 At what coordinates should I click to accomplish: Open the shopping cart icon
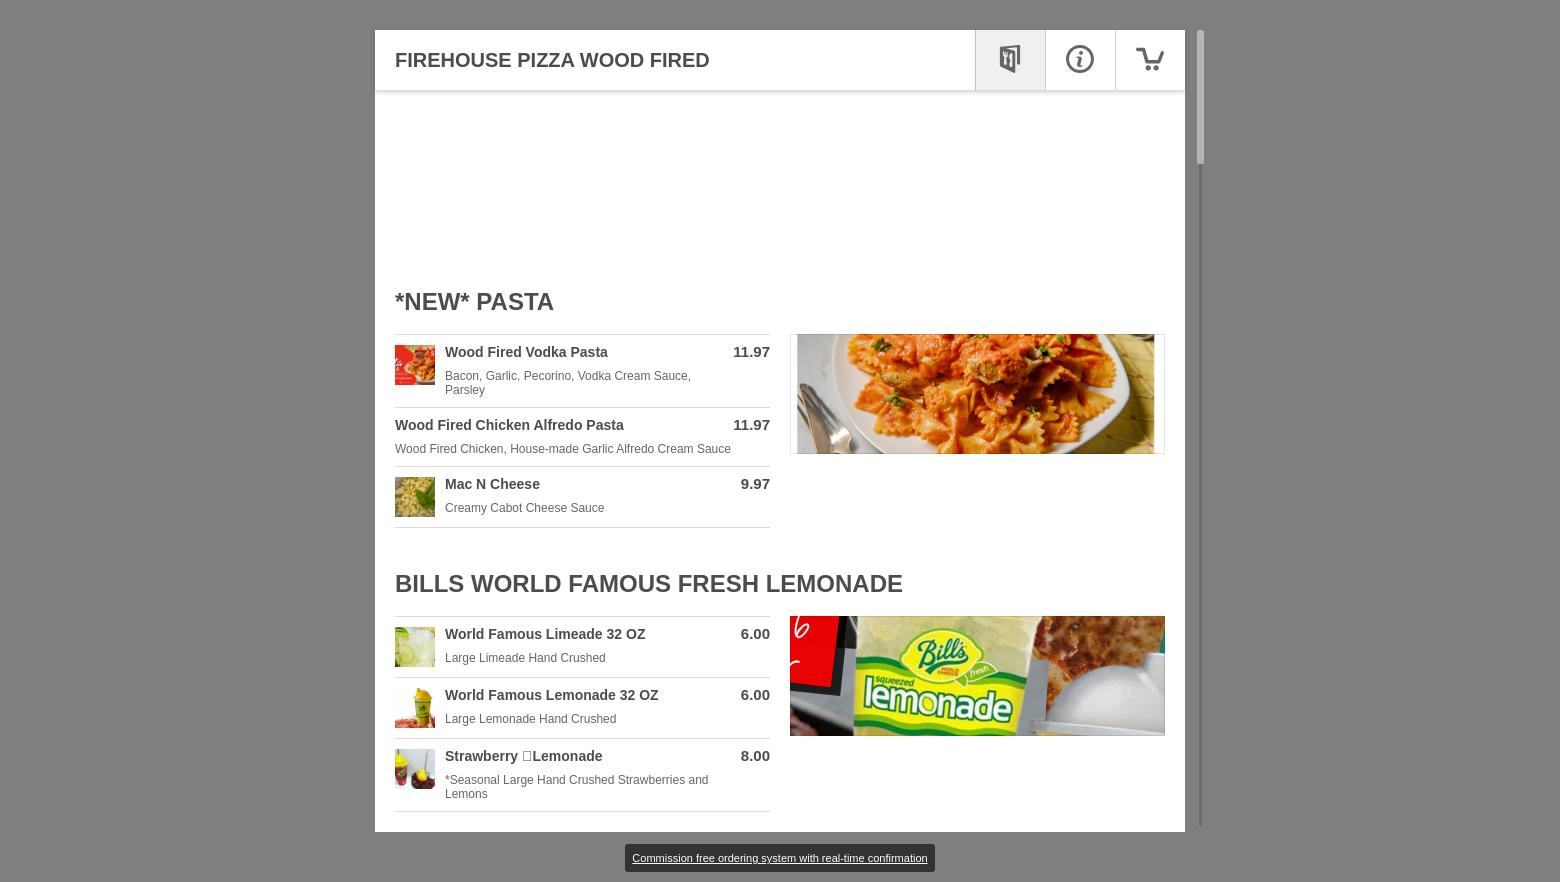click(1150, 60)
